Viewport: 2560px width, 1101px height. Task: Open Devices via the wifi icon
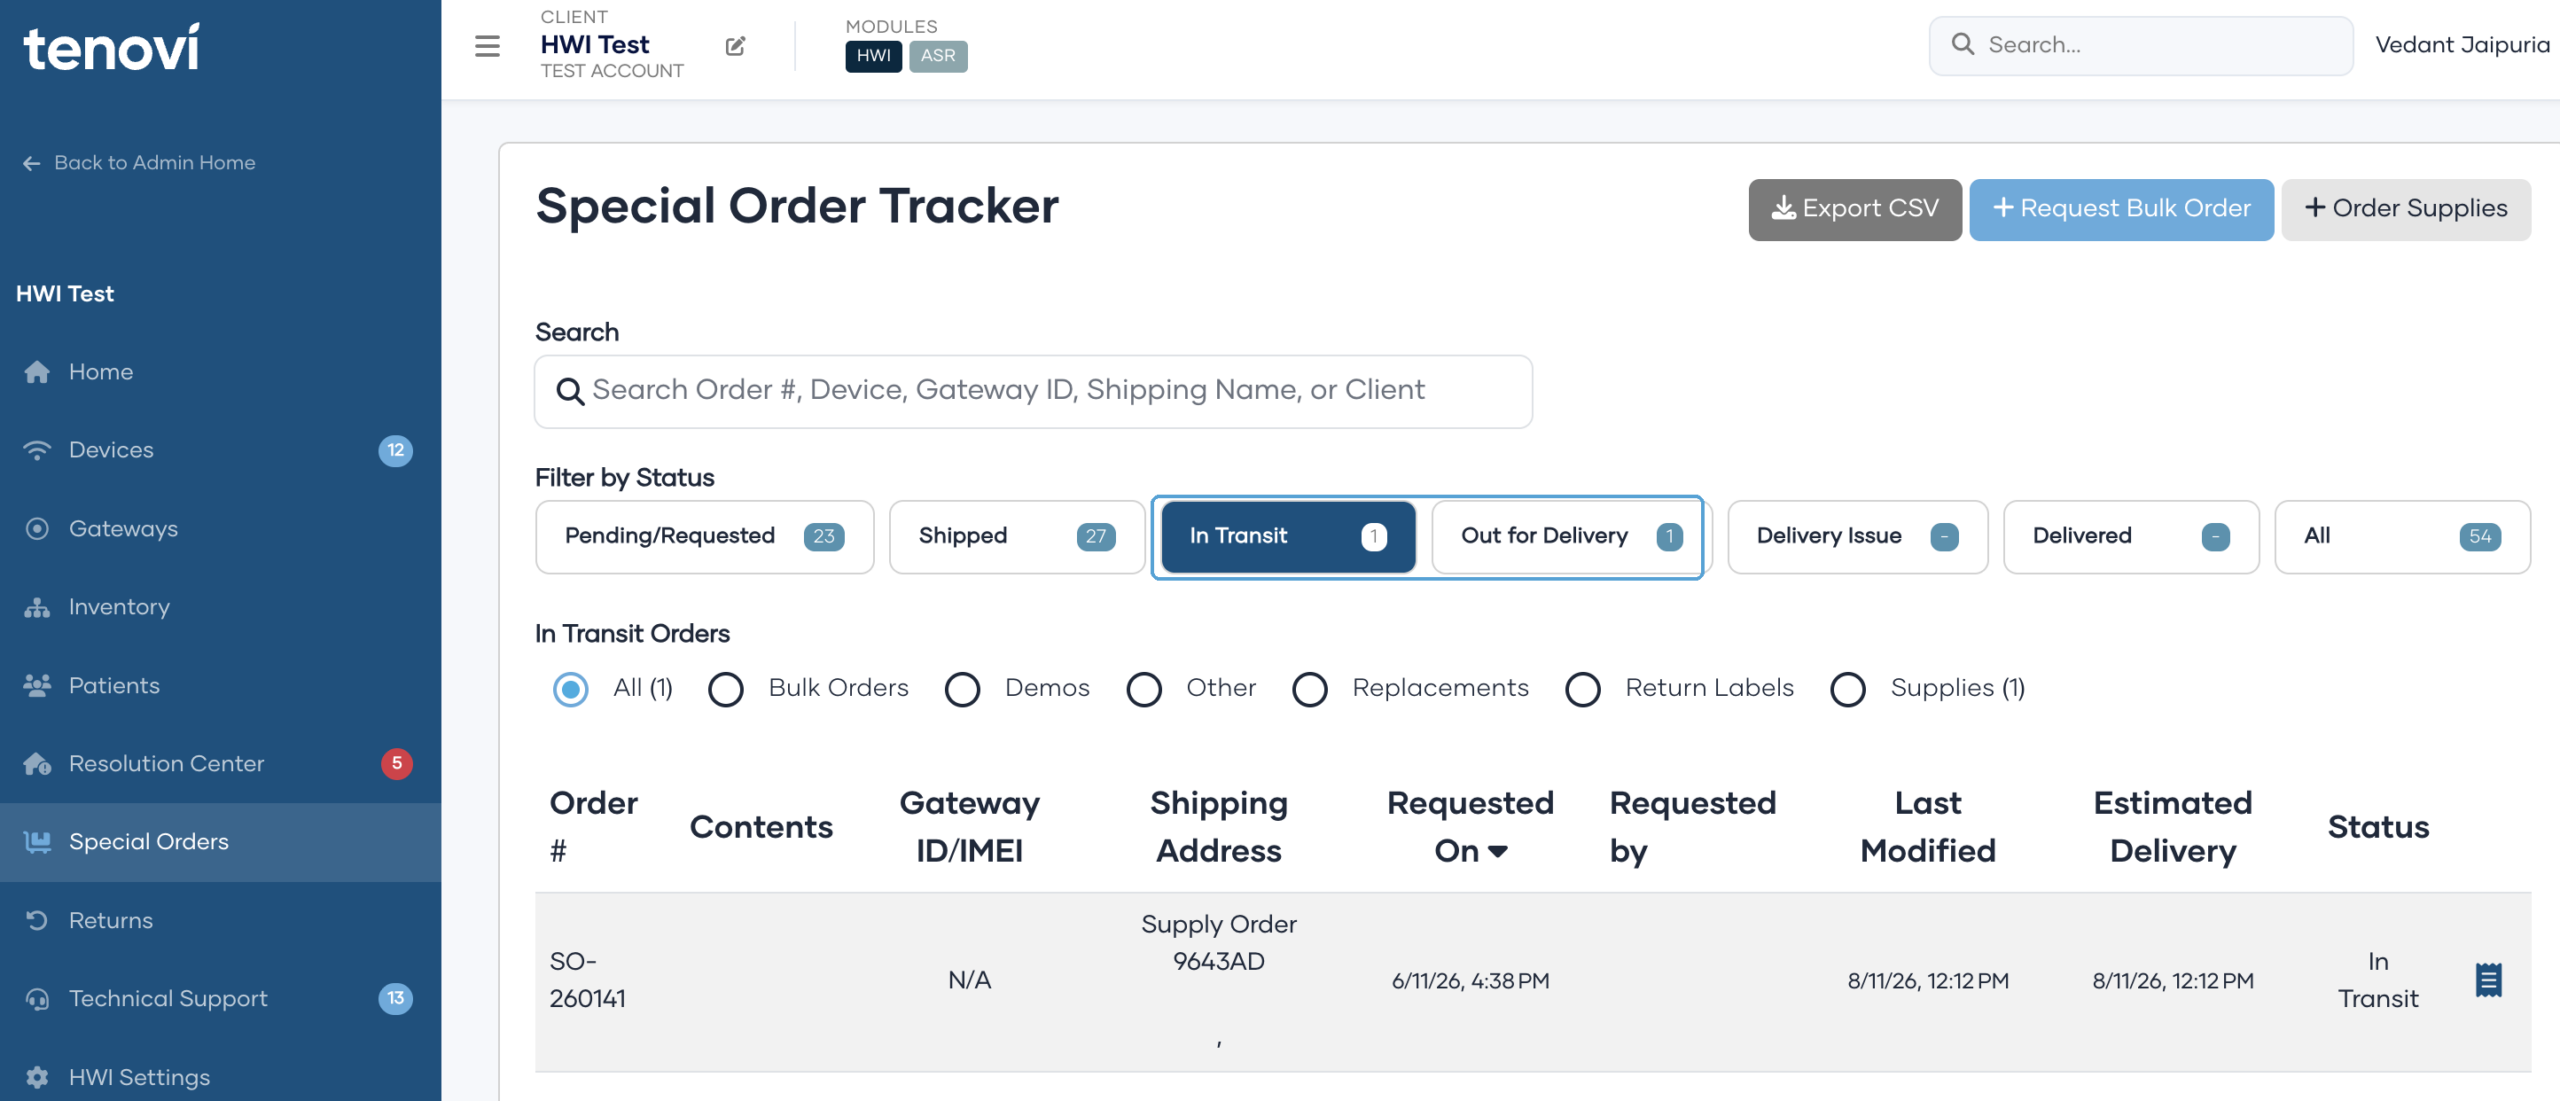pyautogui.click(x=37, y=450)
